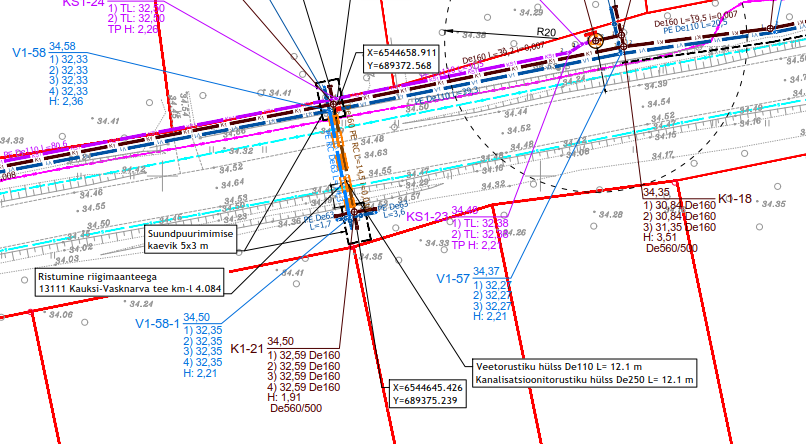The height and width of the screenshot is (444, 806).
Task: Click De560/500 text below K1-21
Action: tap(296, 409)
